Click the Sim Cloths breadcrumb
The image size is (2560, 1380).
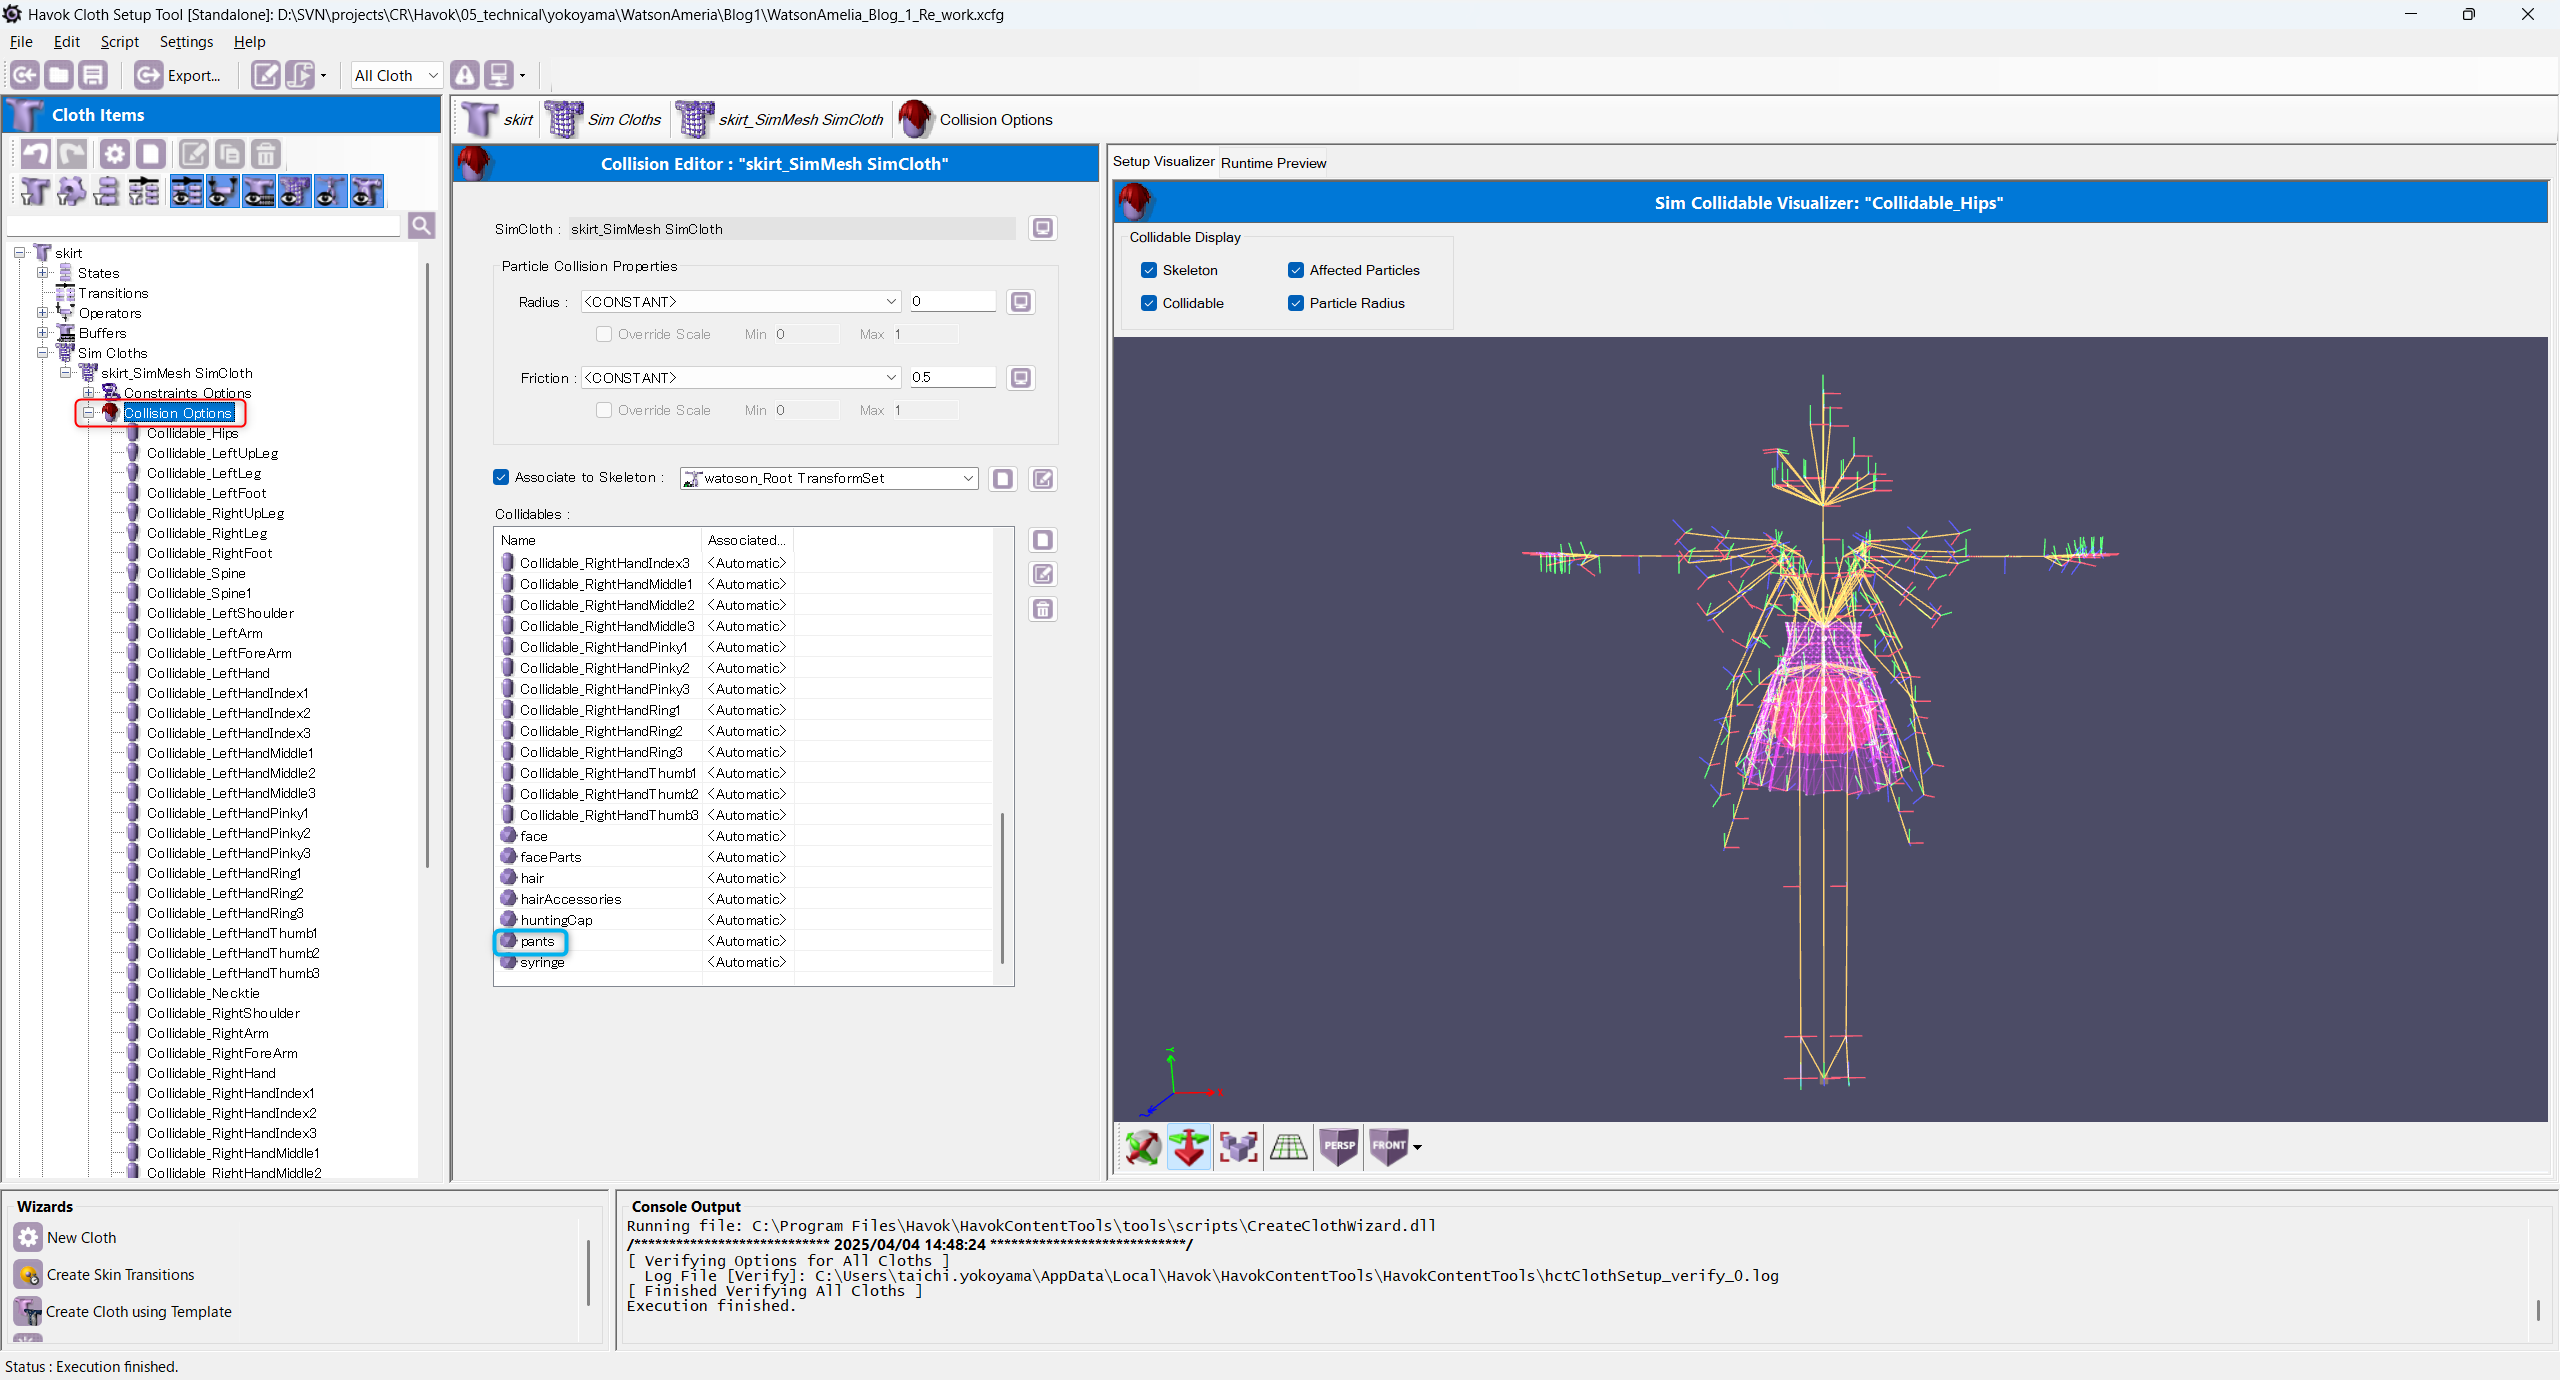(604, 120)
